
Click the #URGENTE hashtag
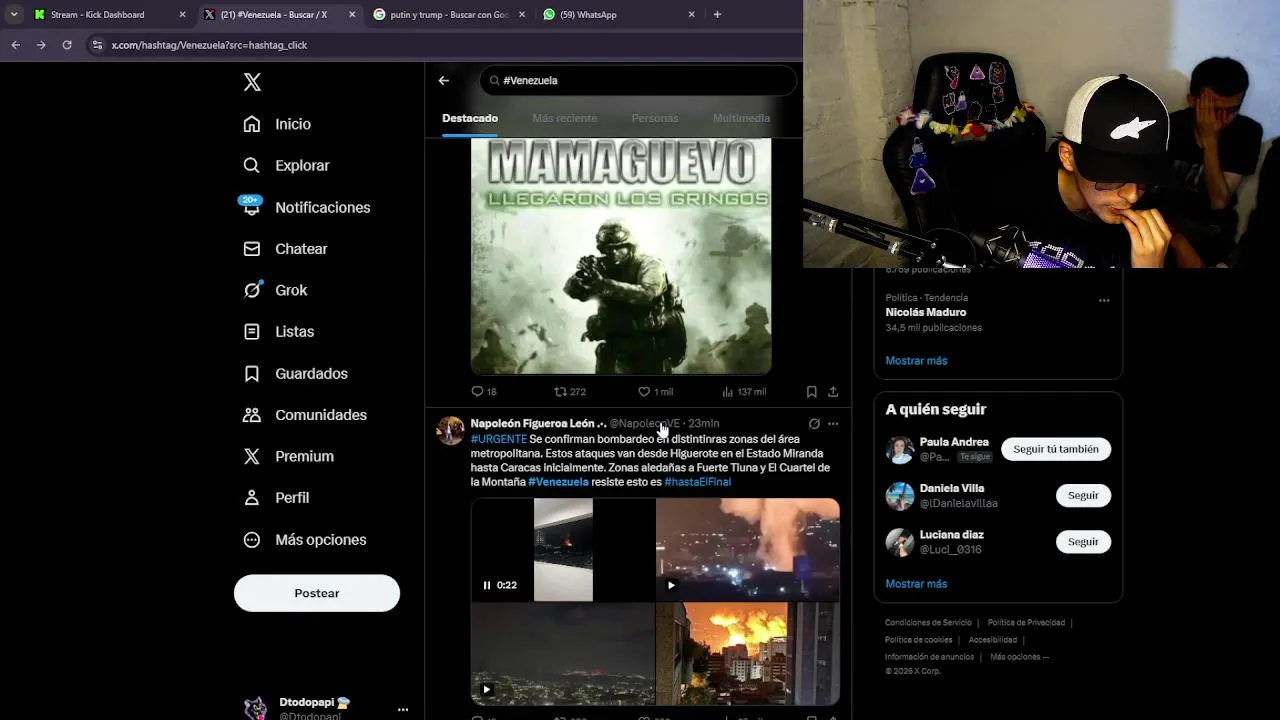(498, 439)
